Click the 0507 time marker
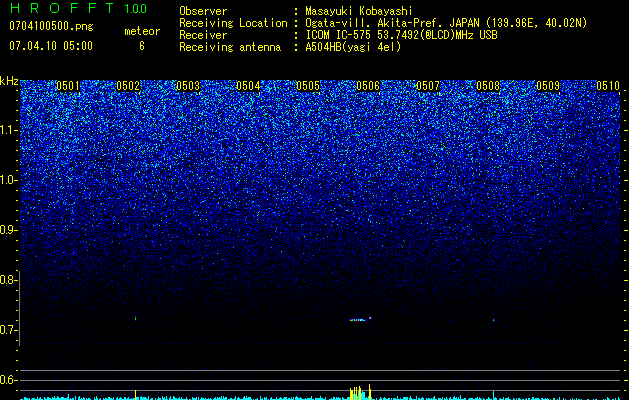The width and height of the screenshot is (629, 400). [428, 86]
